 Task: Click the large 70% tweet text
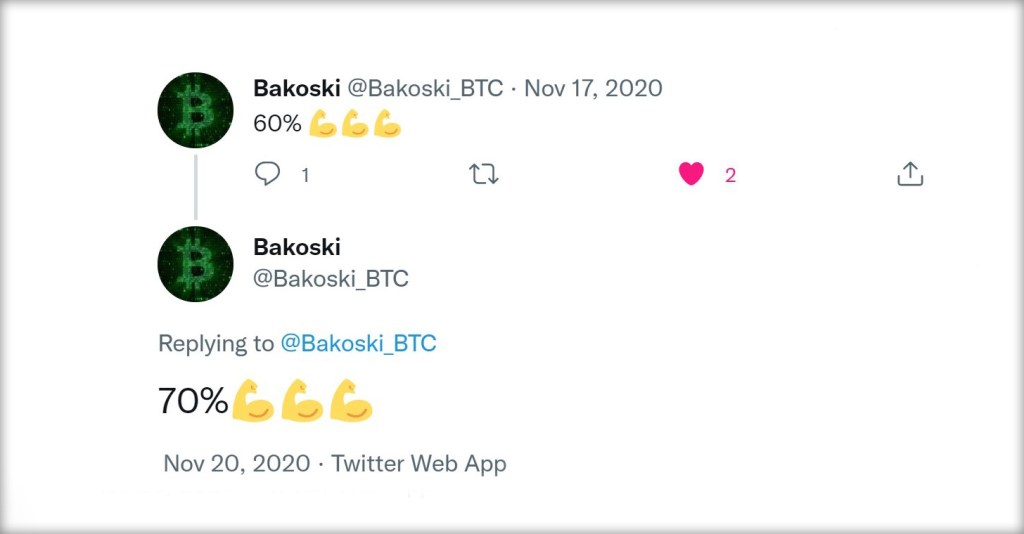coord(194,401)
